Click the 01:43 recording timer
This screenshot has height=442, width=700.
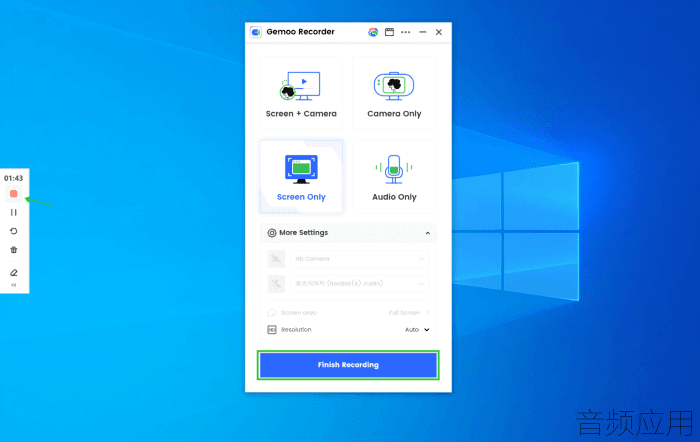[x=13, y=178]
